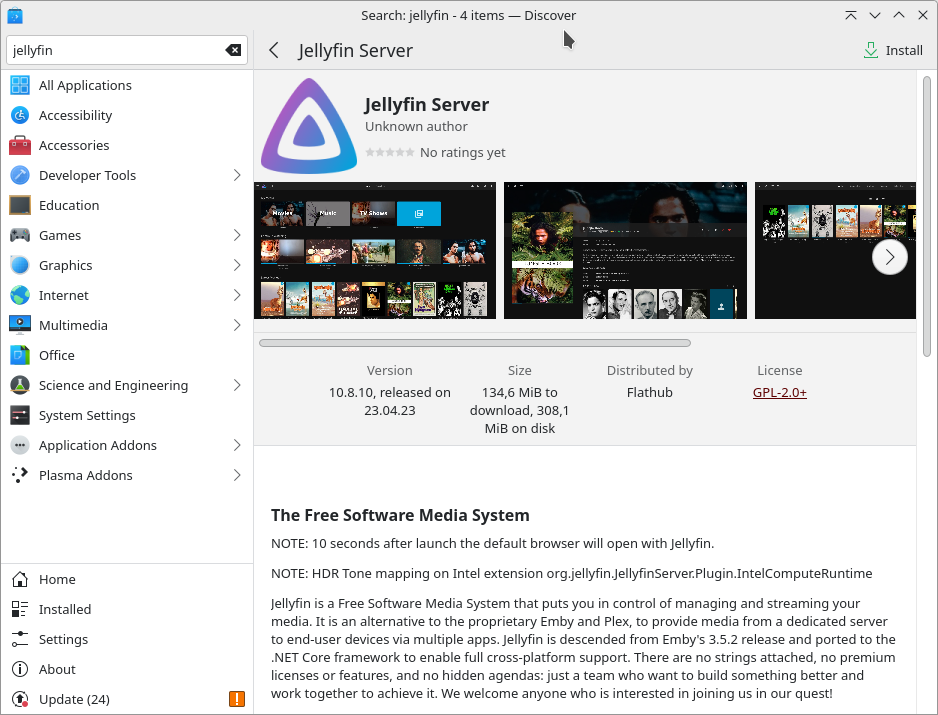The width and height of the screenshot is (938, 715).
Task: Open the Games category icon
Action: click(20, 235)
